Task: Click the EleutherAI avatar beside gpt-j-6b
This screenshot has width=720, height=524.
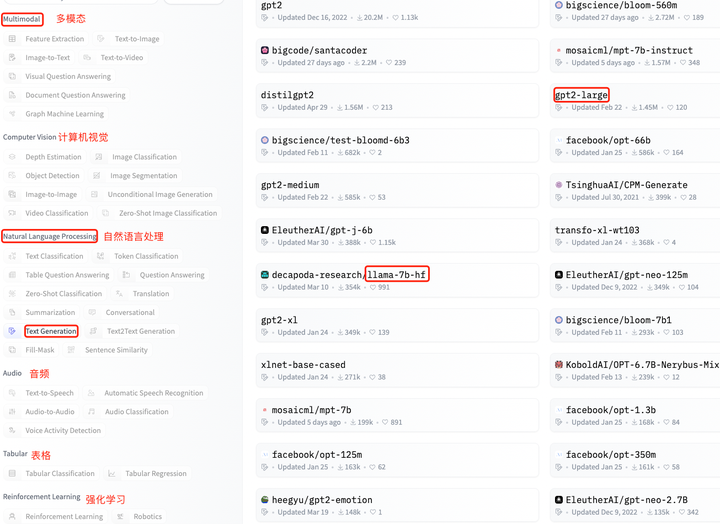Action: tap(264, 230)
